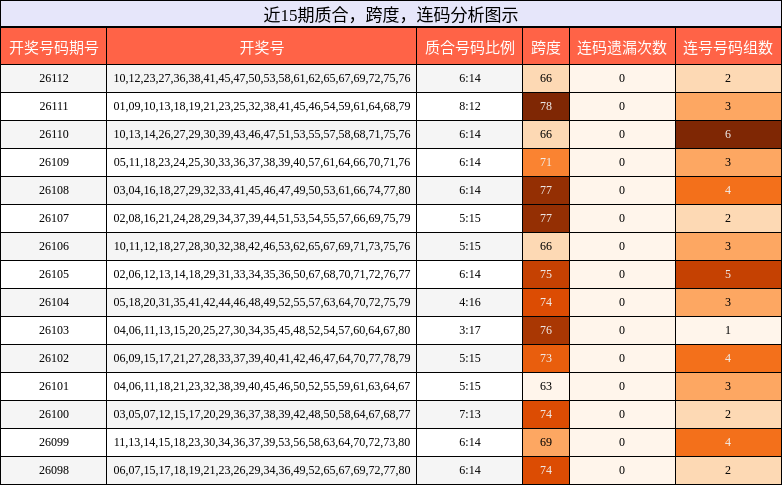
Task: Select period number 26103
Action: 53,330
